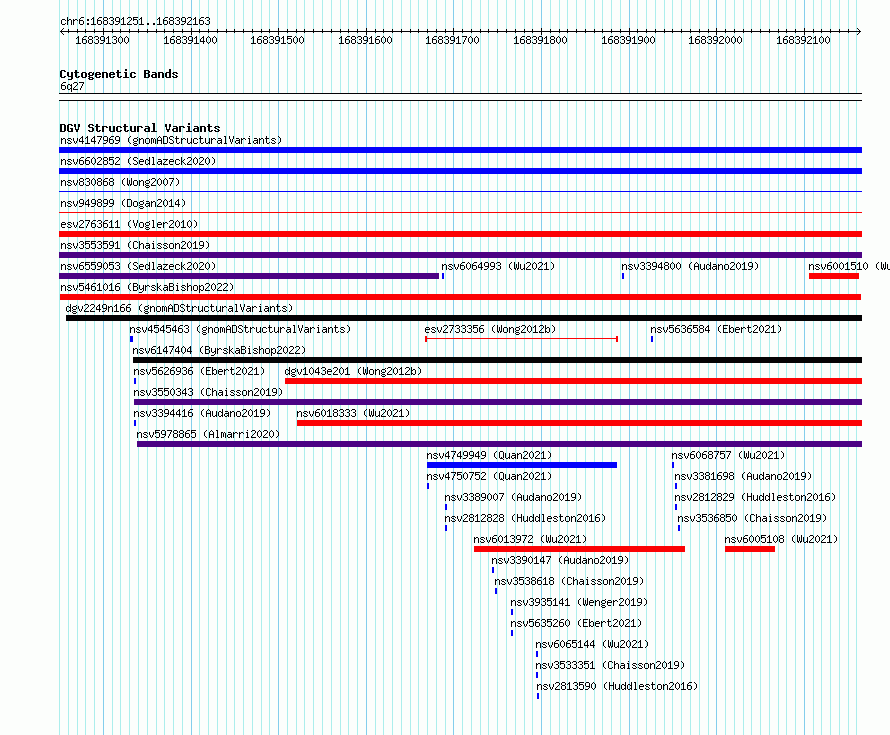This screenshot has height=735, width=890.
Task: Select nsv6147404 (ByrskaBishop2022) label
Action: click(219, 350)
